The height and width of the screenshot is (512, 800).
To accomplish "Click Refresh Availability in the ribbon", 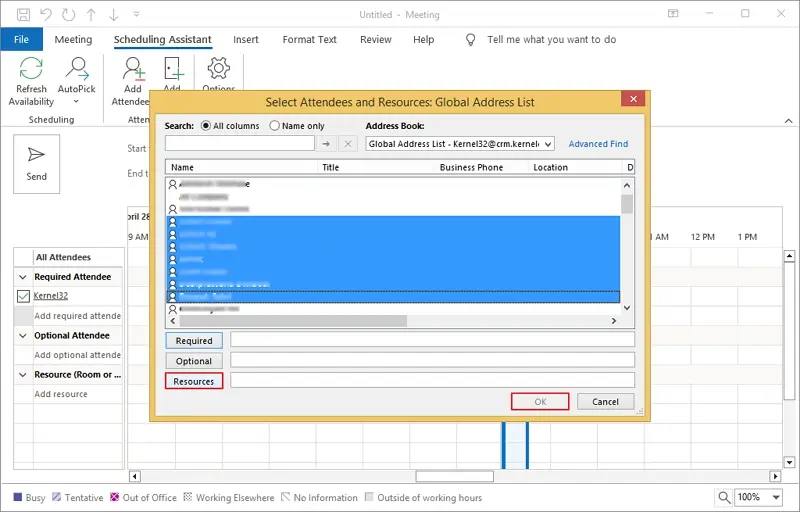I will click(x=31, y=82).
